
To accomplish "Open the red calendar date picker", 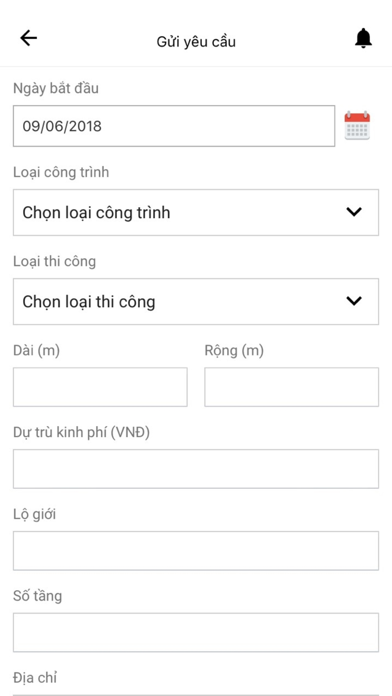I will point(357,126).
